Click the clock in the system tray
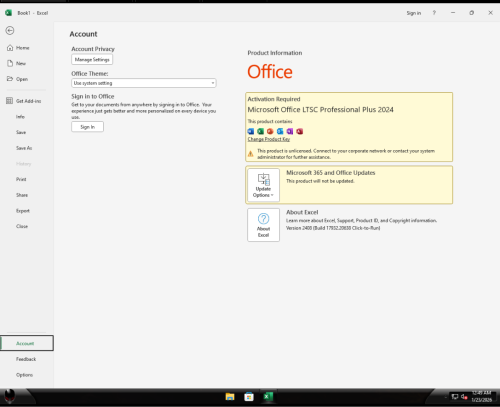This screenshot has width=500, height=407. tap(482, 396)
